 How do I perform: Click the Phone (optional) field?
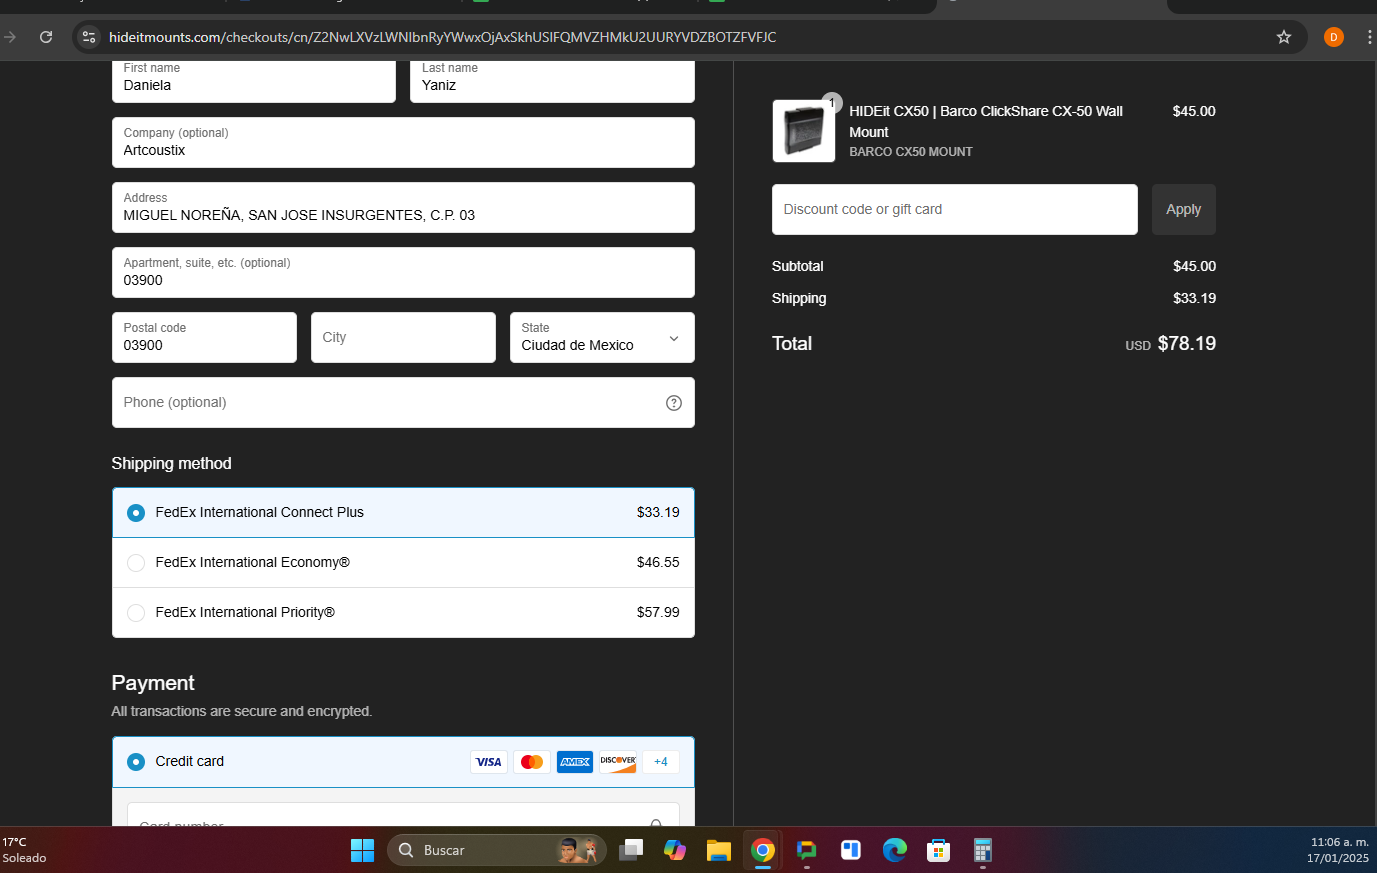(403, 403)
